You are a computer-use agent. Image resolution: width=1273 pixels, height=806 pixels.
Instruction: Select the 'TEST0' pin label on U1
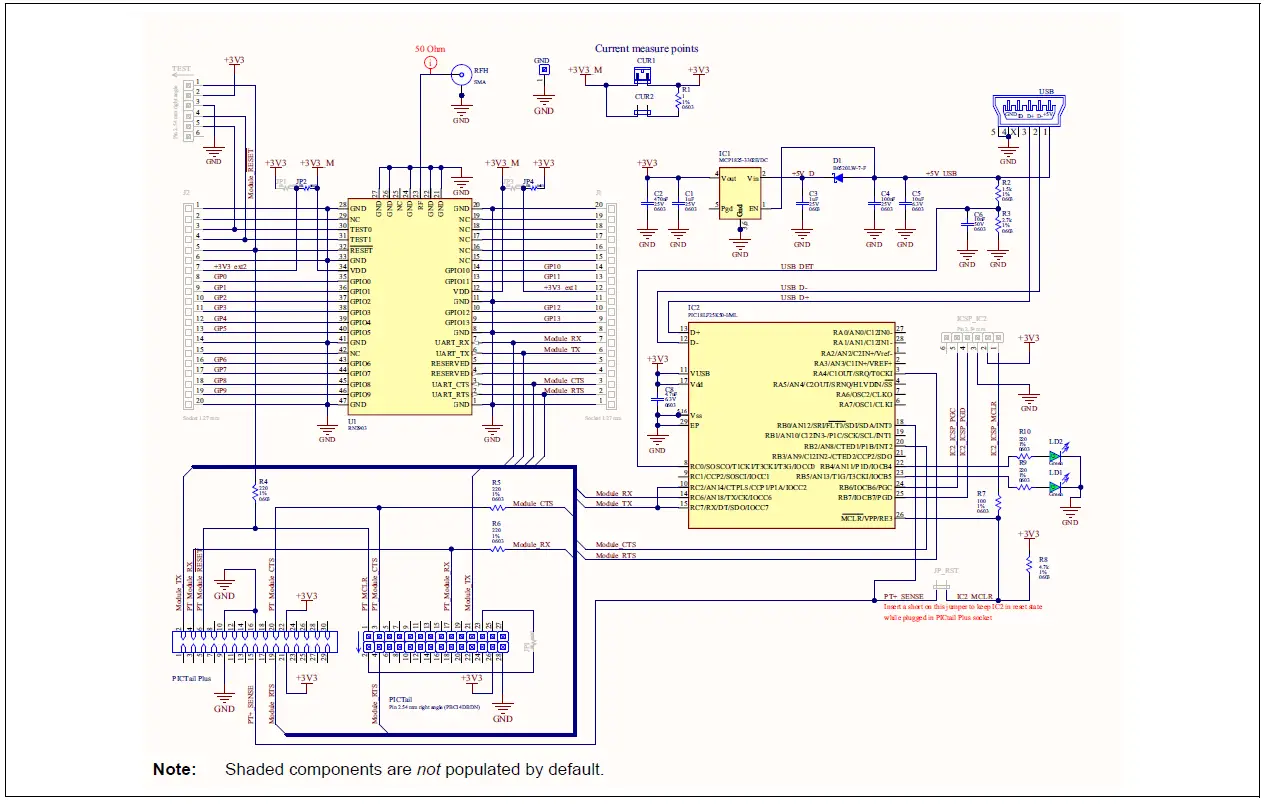coord(361,229)
